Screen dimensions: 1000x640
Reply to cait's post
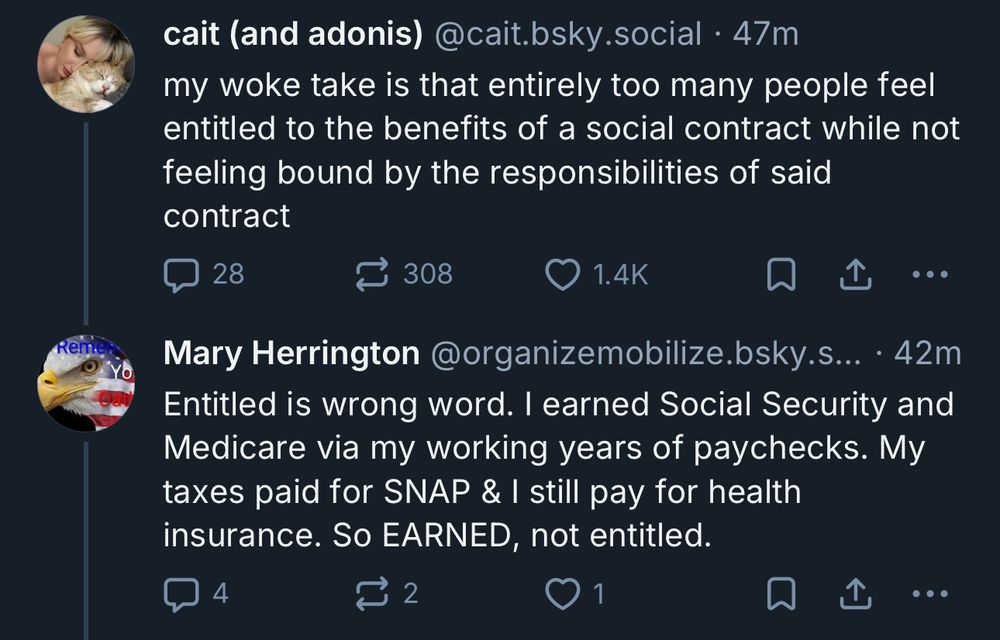click(184, 273)
